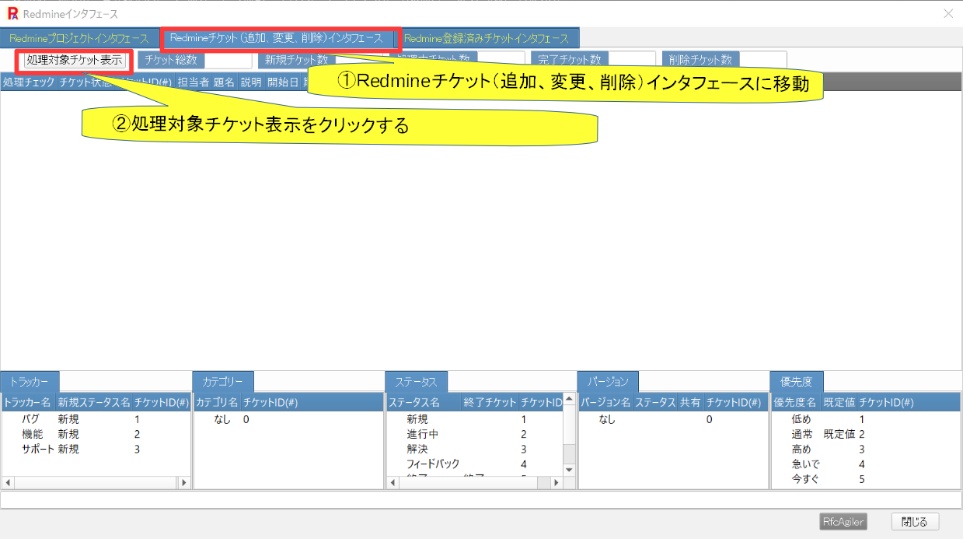Click the 担当者 column header
Viewport: 963px width, 539px height.
[x=193, y=82]
